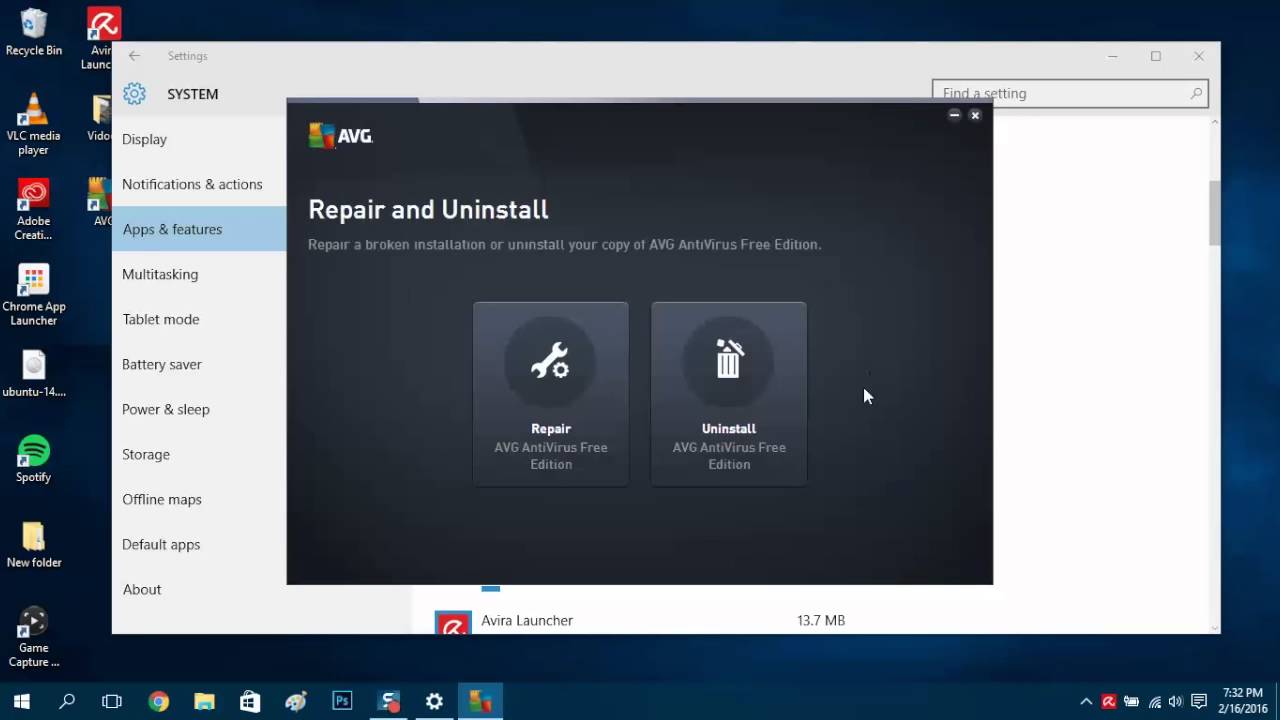Open Task View from taskbar
Screen dimensions: 1280x720
click(x=112, y=701)
